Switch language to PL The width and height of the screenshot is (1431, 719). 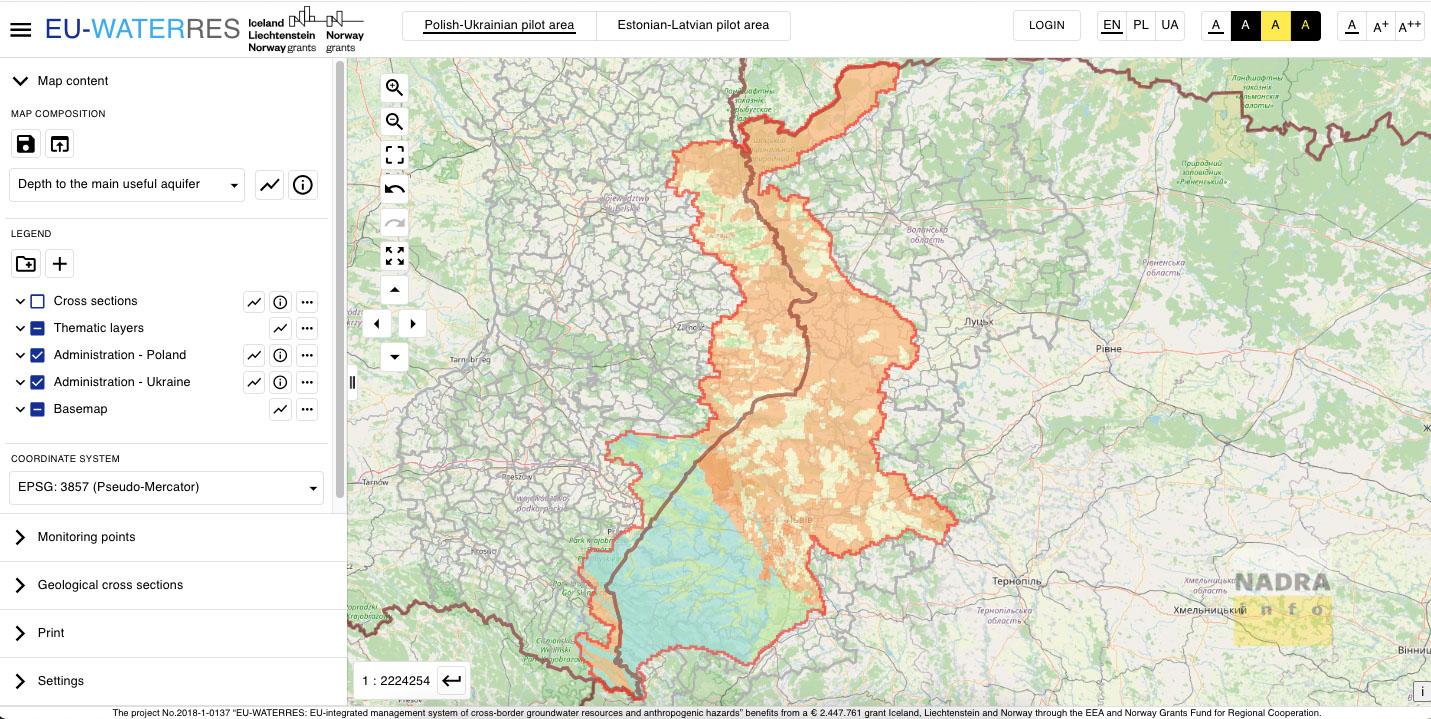coord(1141,25)
